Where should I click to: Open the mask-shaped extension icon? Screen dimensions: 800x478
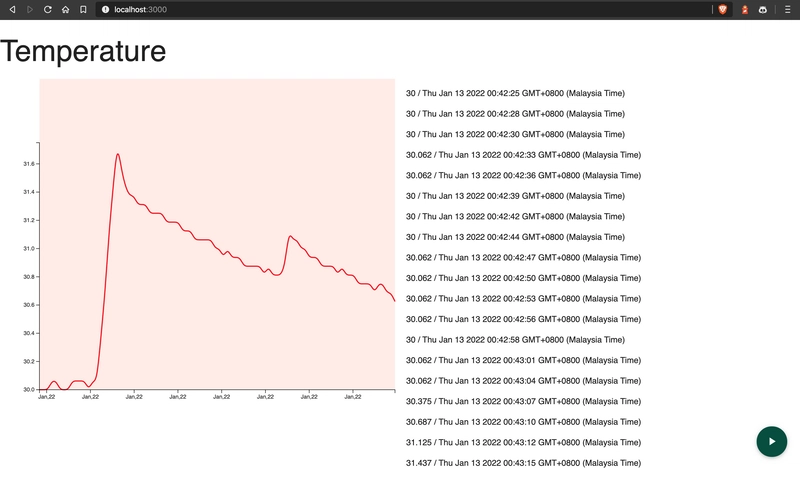coord(763,9)
